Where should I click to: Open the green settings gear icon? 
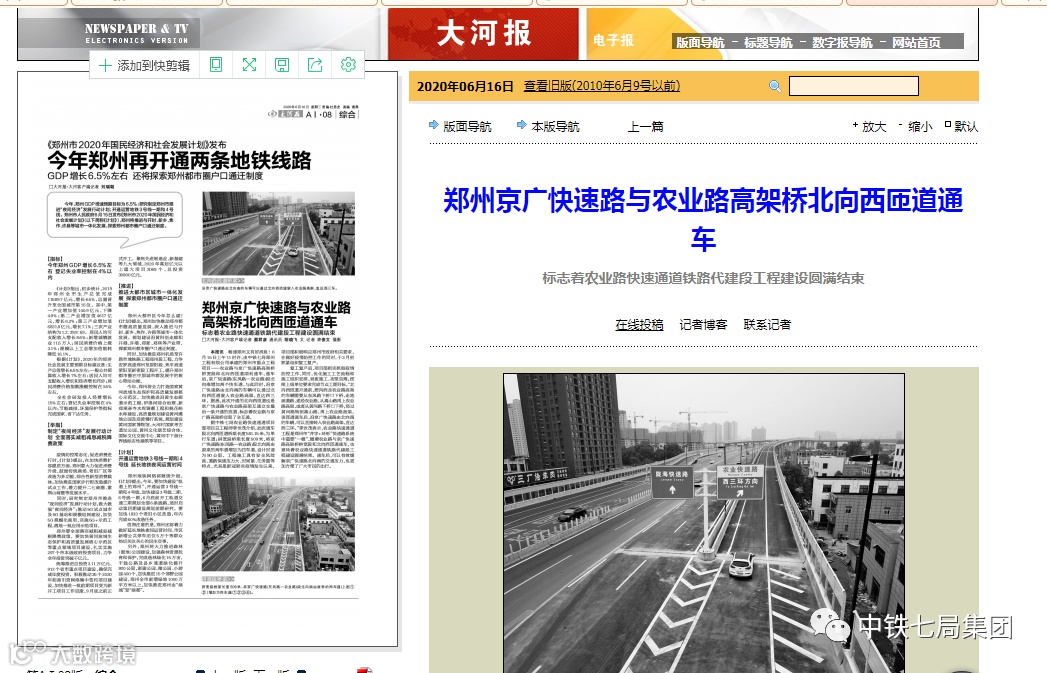348,65
